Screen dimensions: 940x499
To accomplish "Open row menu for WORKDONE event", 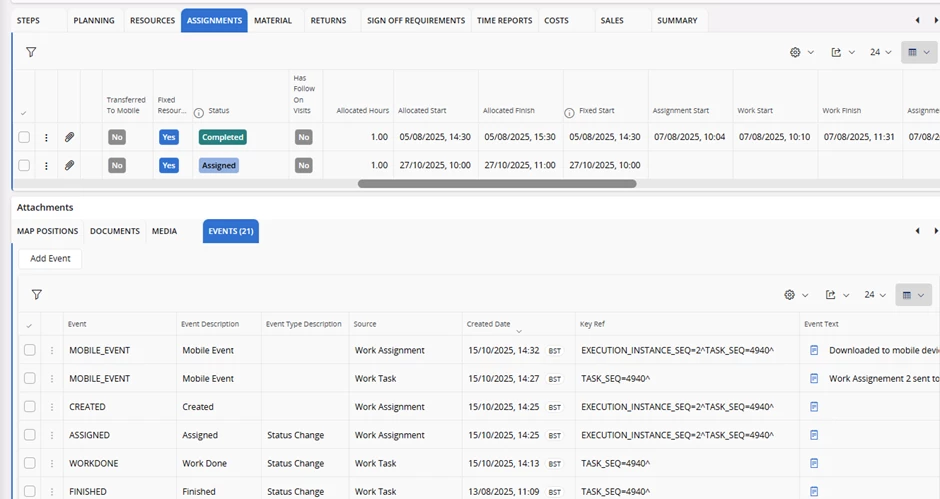I will [x=52, y=464].
